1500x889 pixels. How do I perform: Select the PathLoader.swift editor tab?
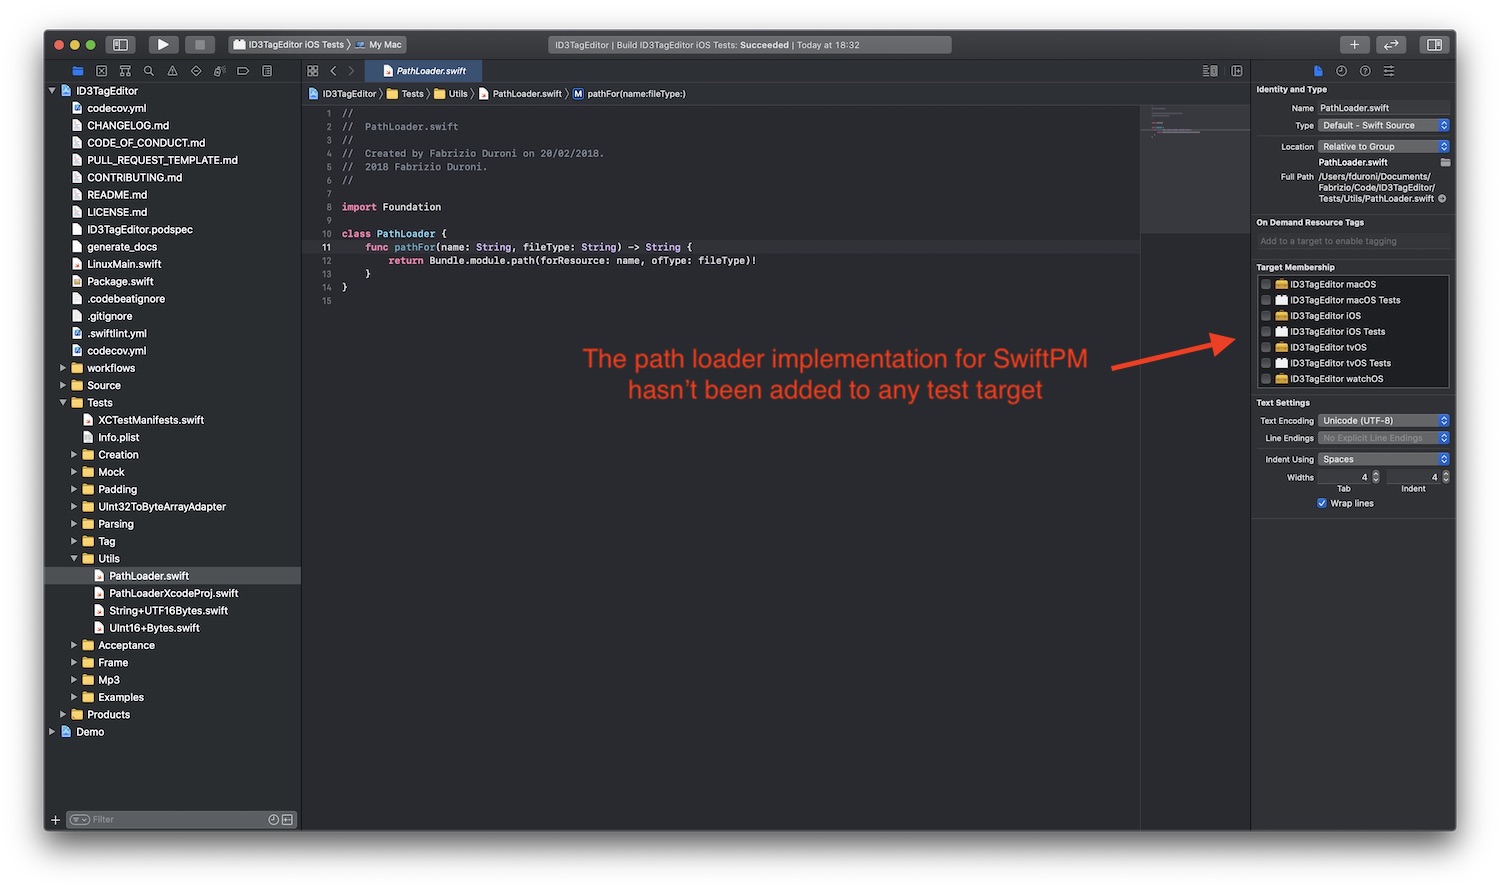pyautogui.click(x=423, y=71)
